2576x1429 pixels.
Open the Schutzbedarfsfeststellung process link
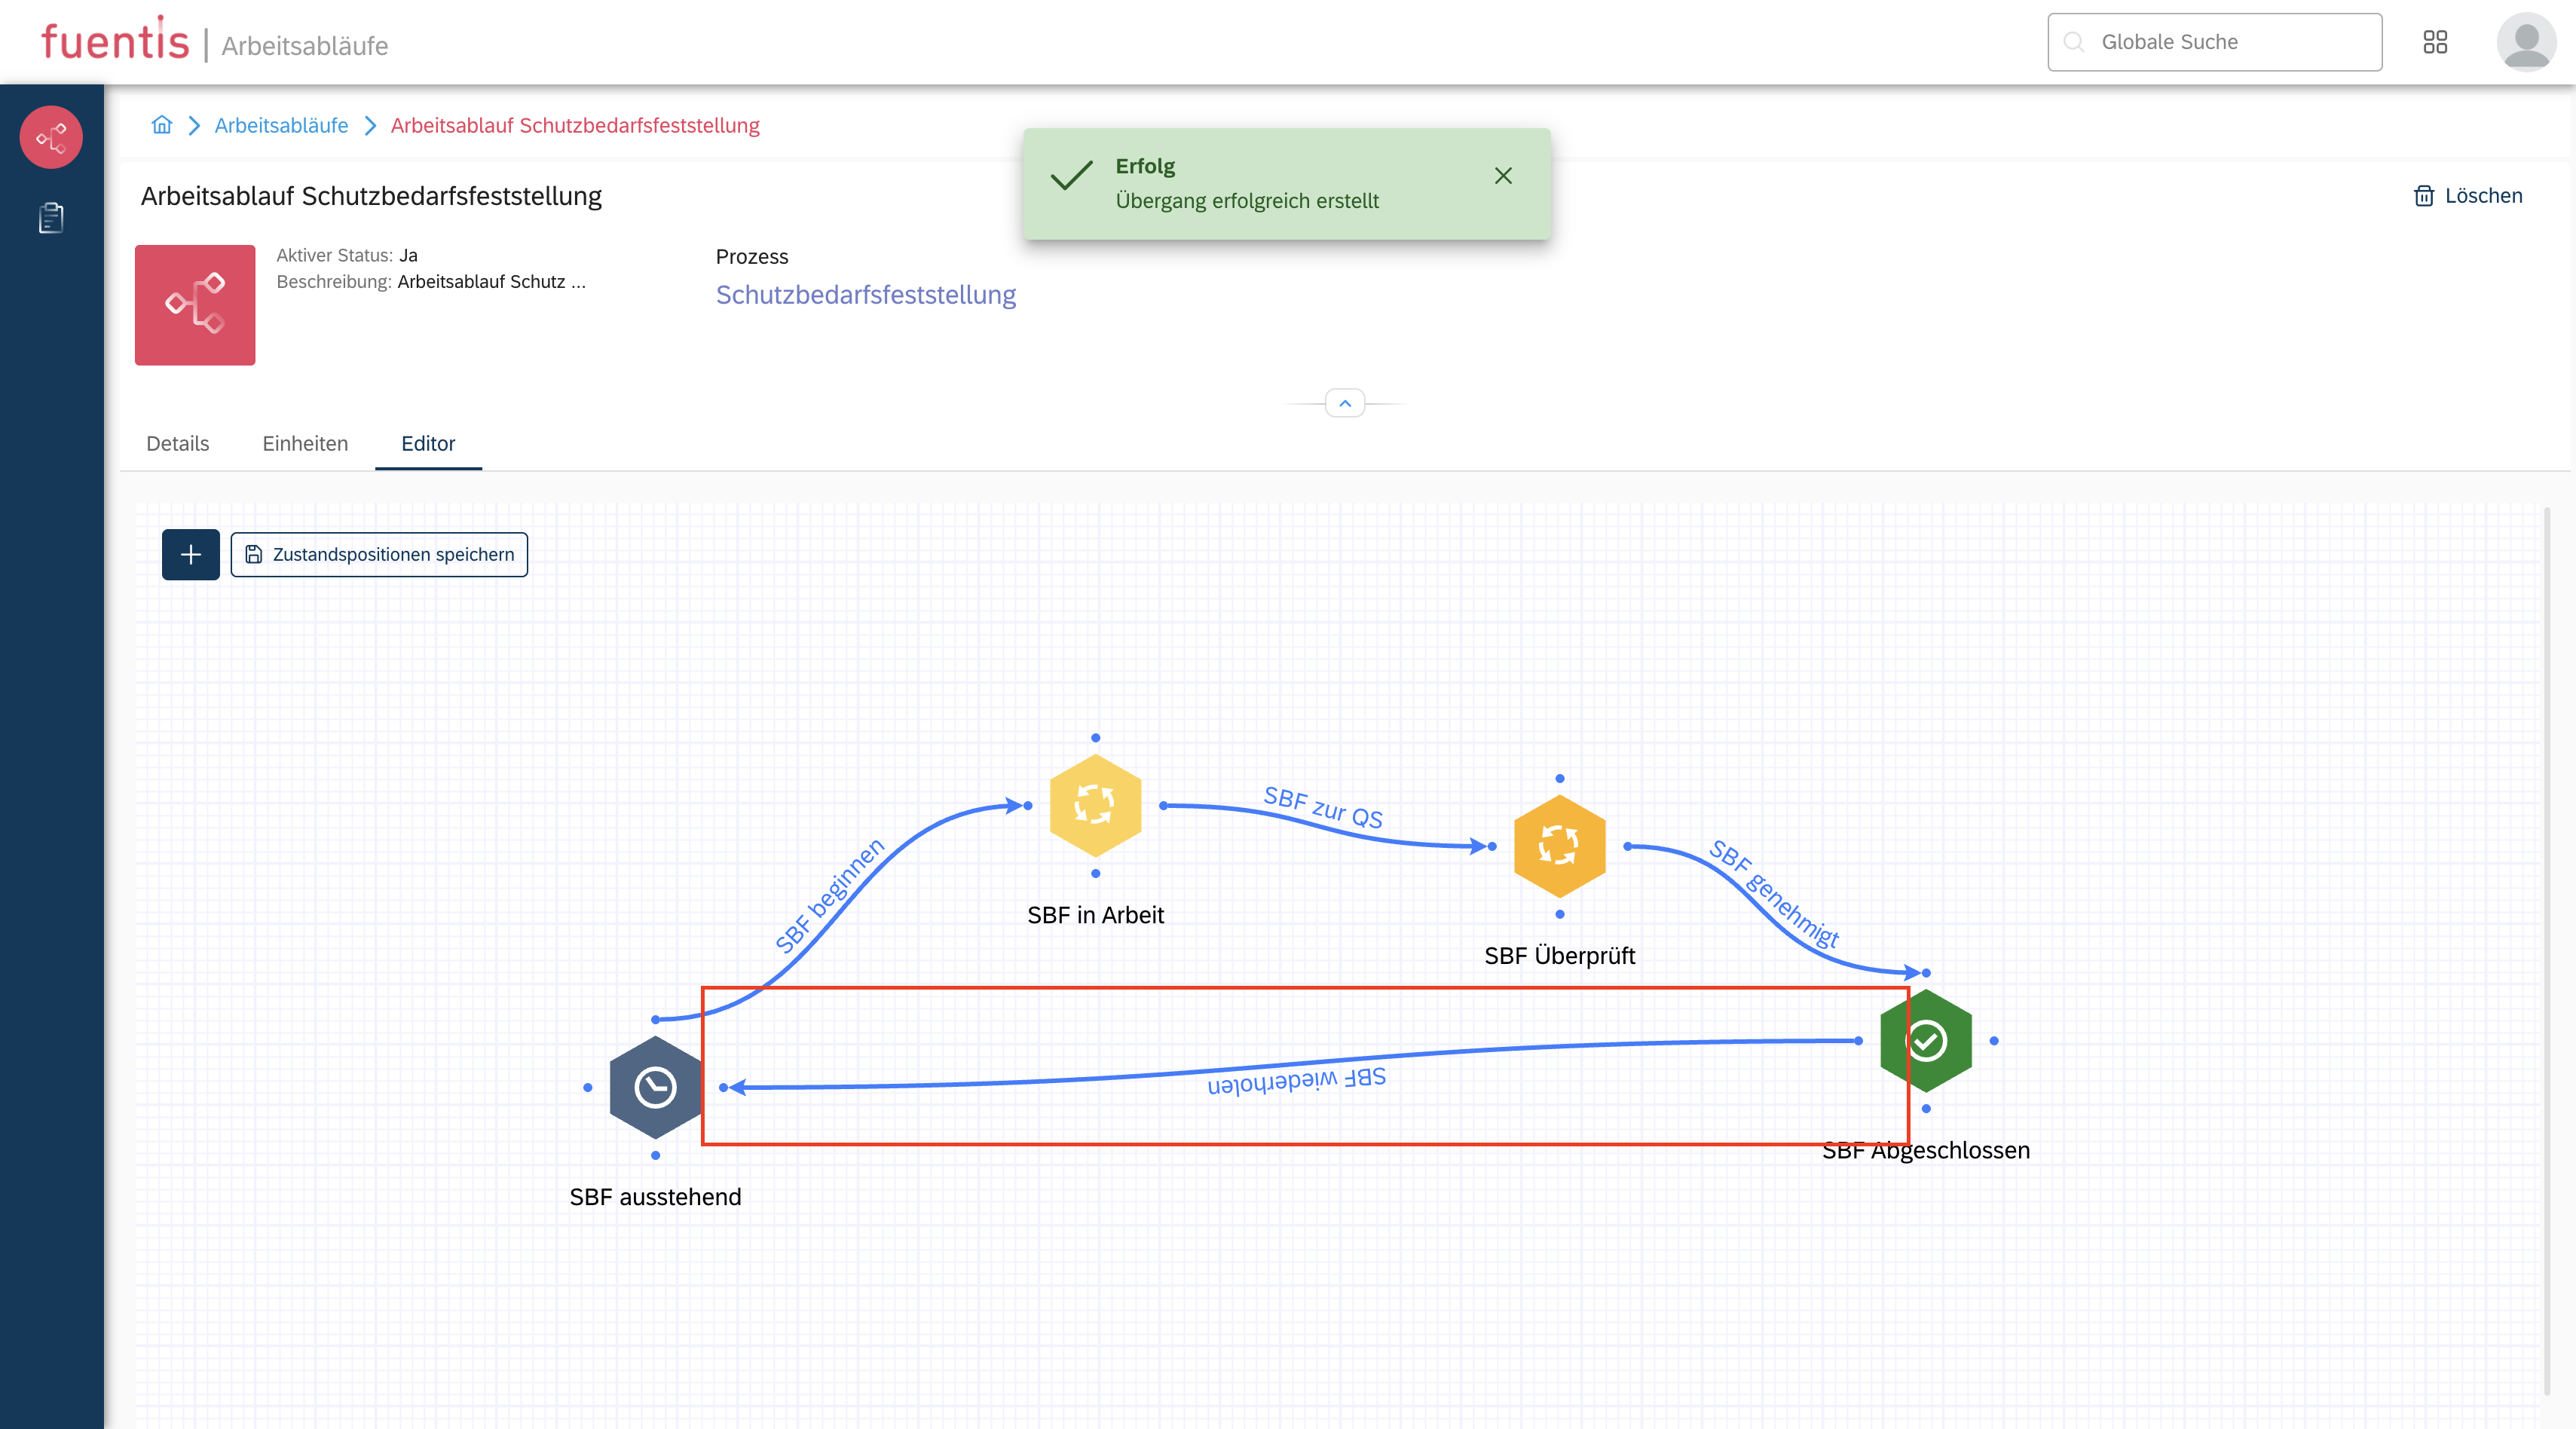[865, 295]
